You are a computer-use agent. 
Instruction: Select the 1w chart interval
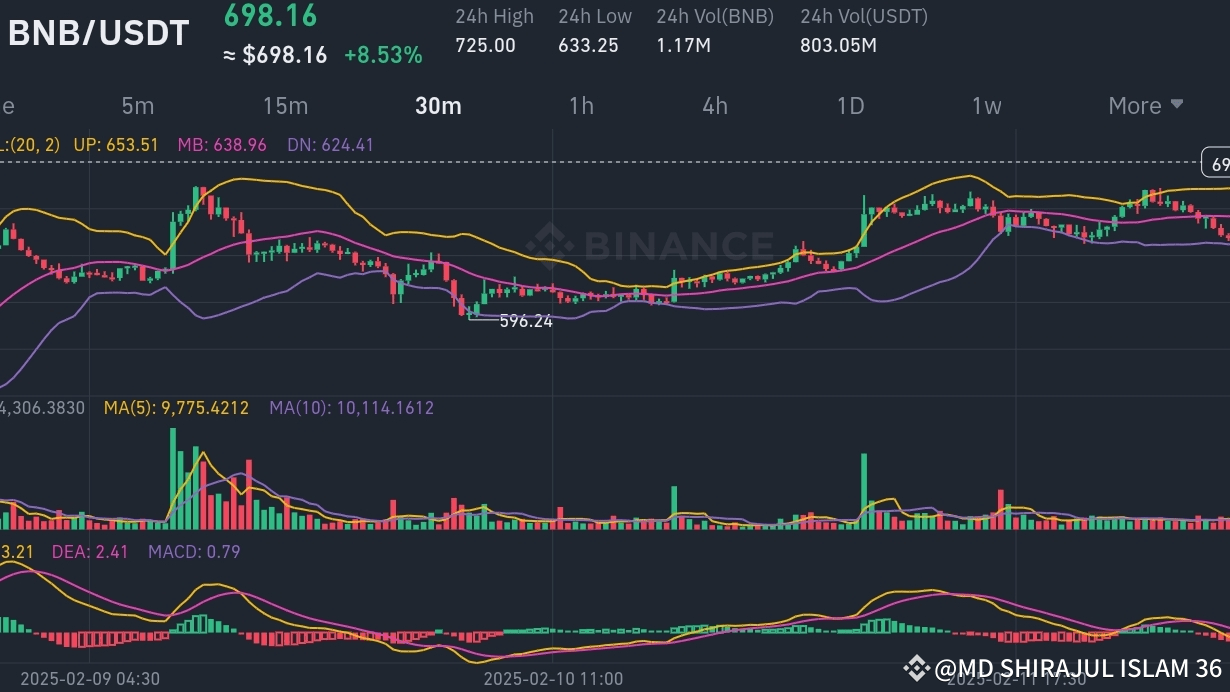[x=985, y=105]
